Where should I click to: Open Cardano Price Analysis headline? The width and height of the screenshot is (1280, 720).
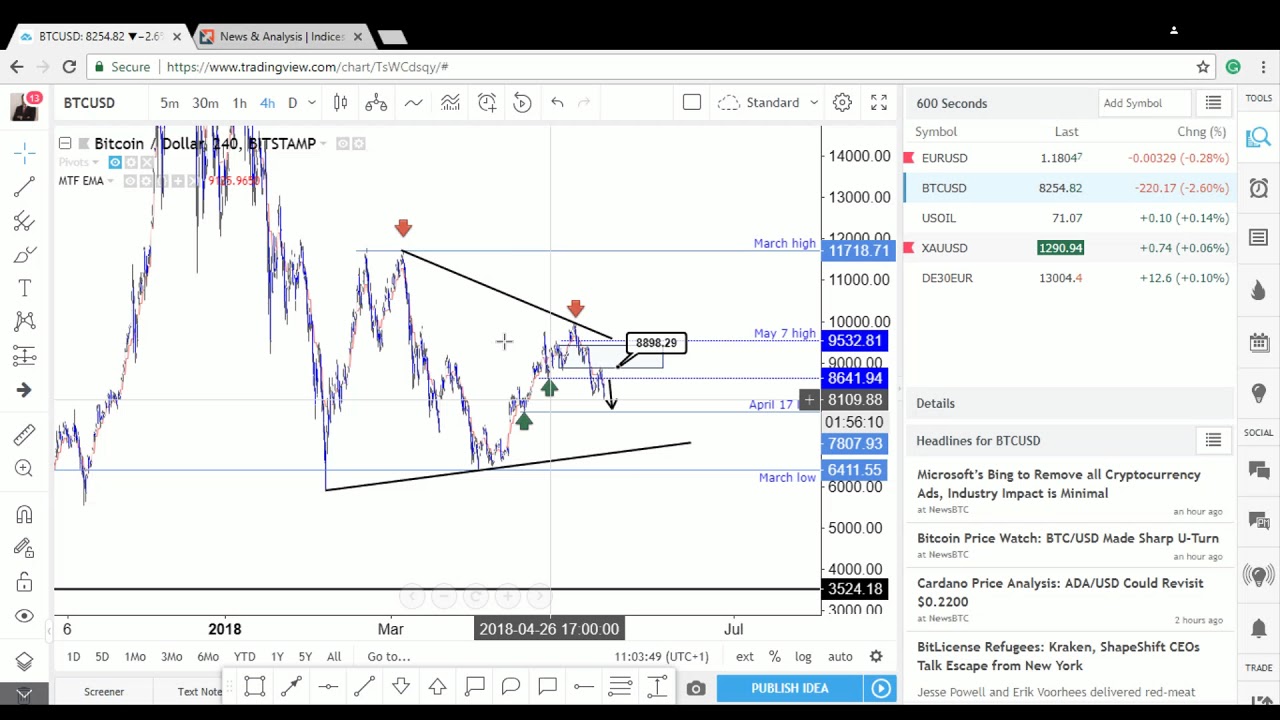1060,592
